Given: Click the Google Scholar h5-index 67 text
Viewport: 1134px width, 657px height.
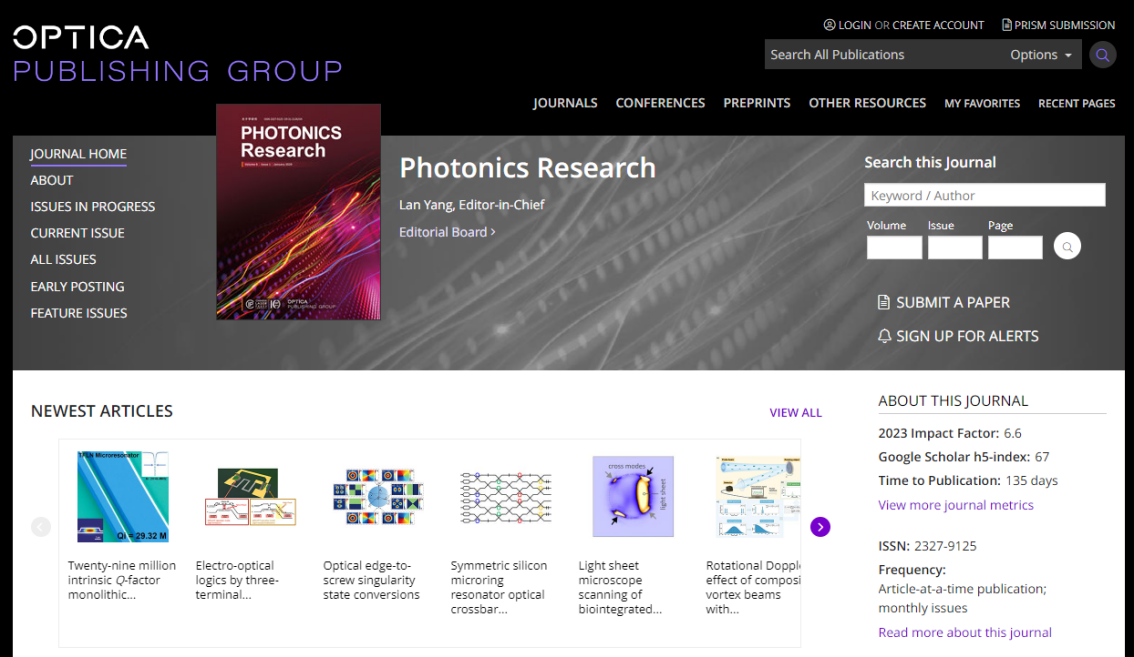Looking at the screenshot, I should click(963, 457).
